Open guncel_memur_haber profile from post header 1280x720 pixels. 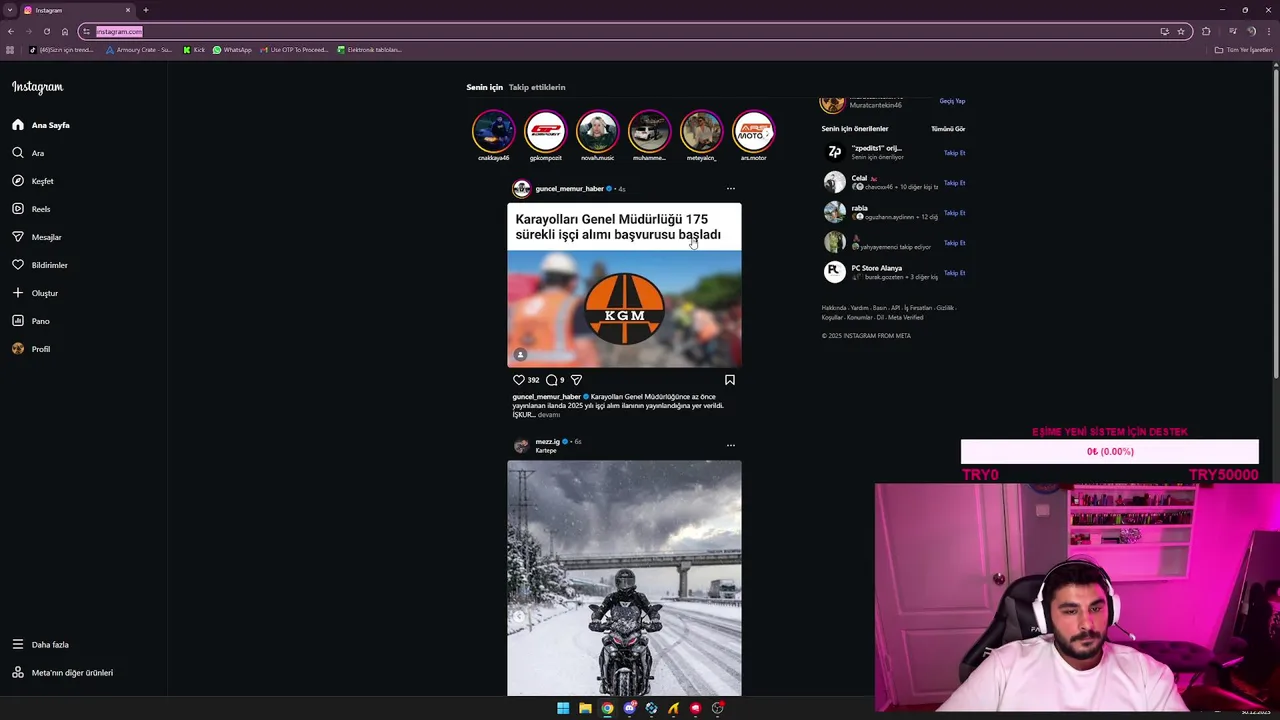click(569, 189)
